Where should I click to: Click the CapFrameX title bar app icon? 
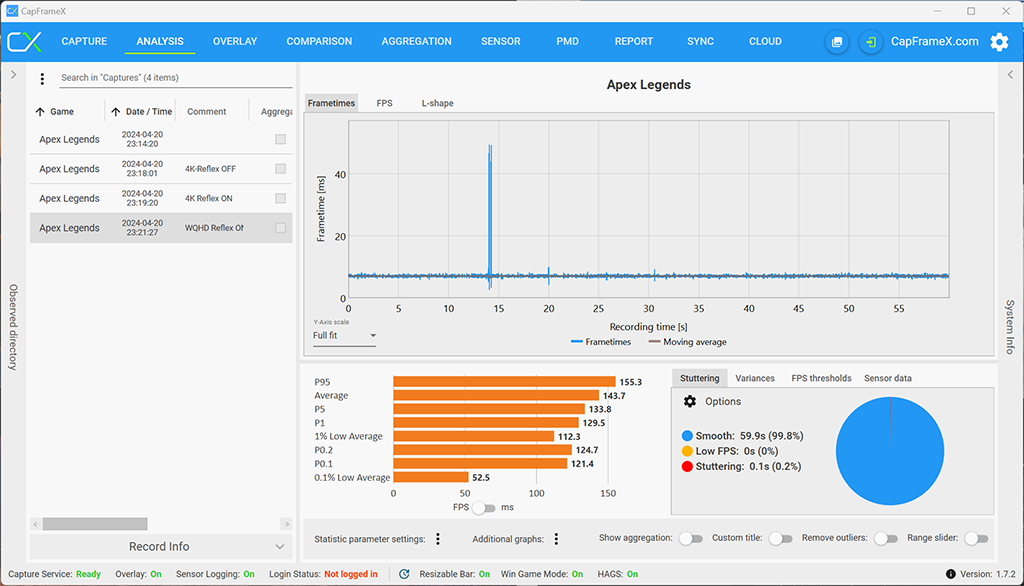[x=12, y=11]
